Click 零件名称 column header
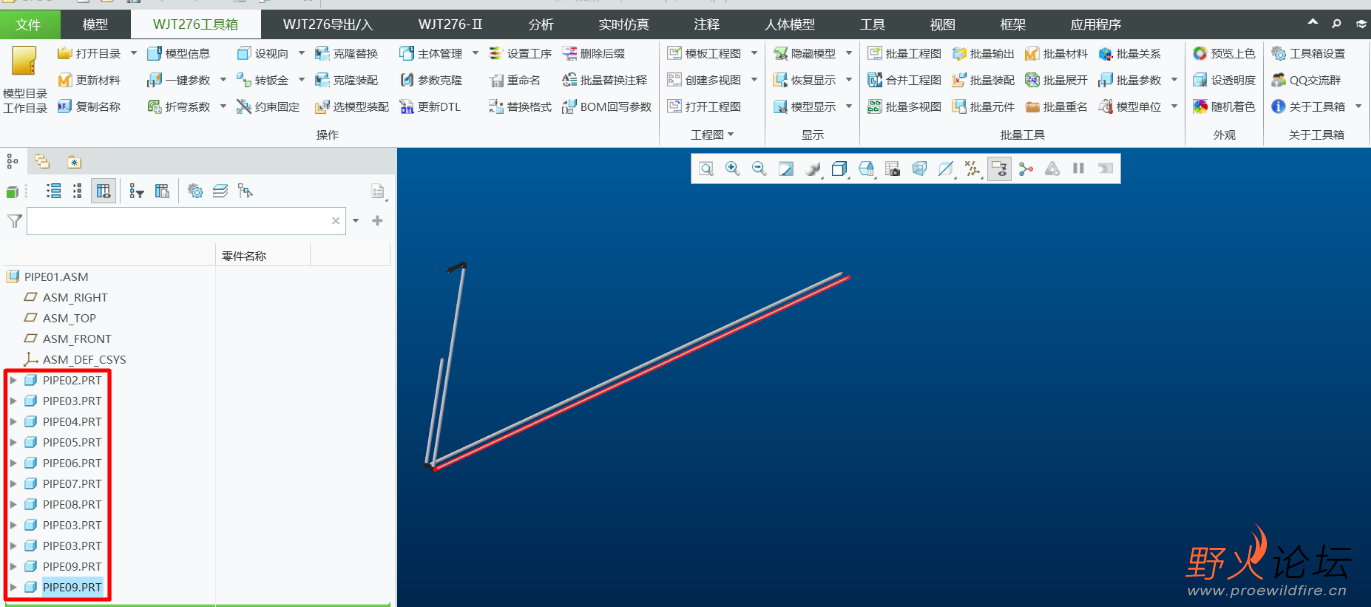Image resolution: width=1371 pixels, height=607 pixels. 243,256
